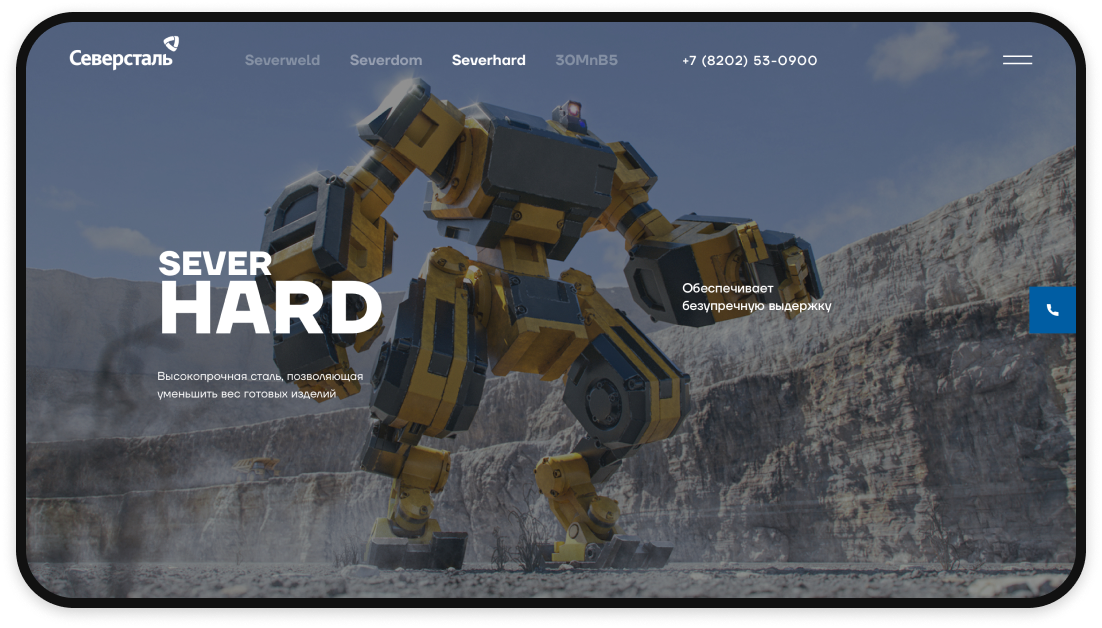Go to the Severweld menu item
Viewport: 1102px width, 628px height.
click(x=282, y=60)
